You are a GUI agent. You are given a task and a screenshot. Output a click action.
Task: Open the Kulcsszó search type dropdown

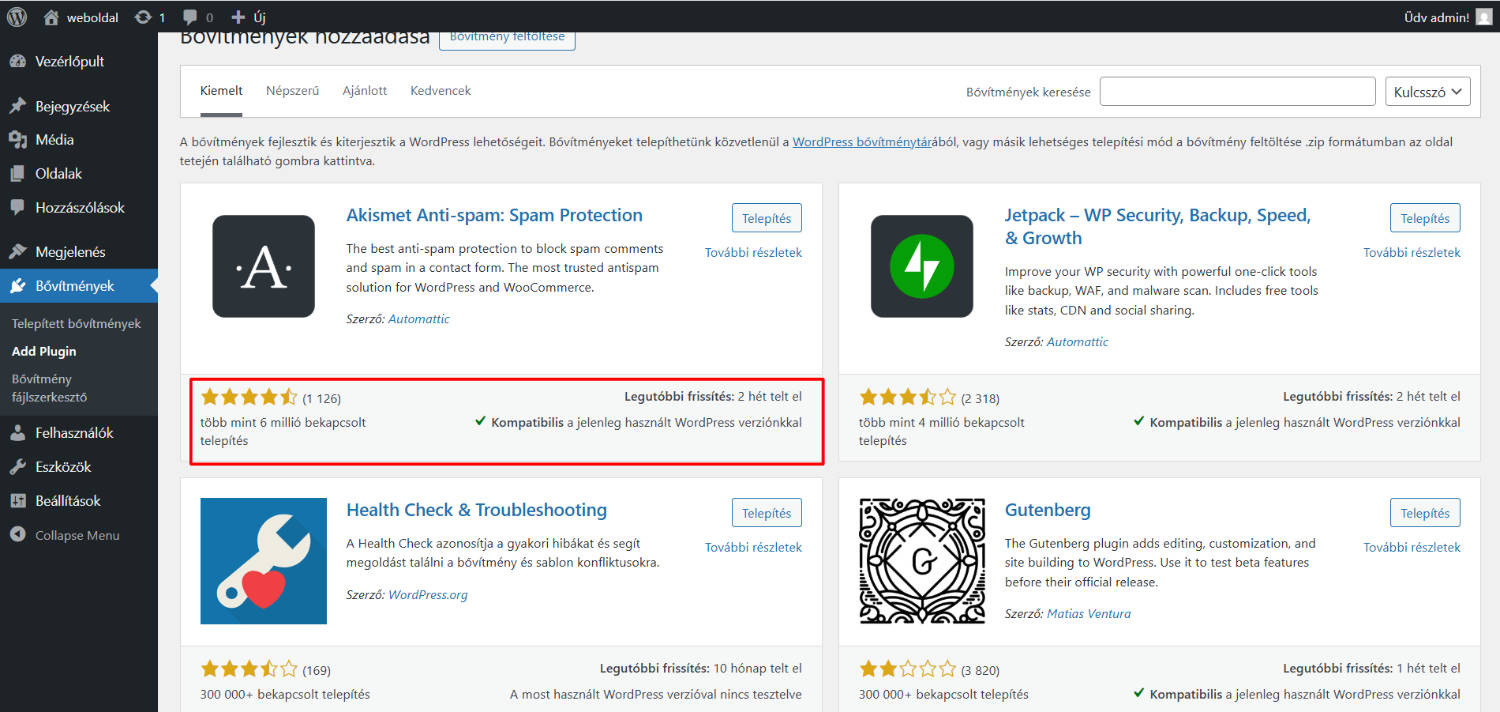coord(1428,91)
